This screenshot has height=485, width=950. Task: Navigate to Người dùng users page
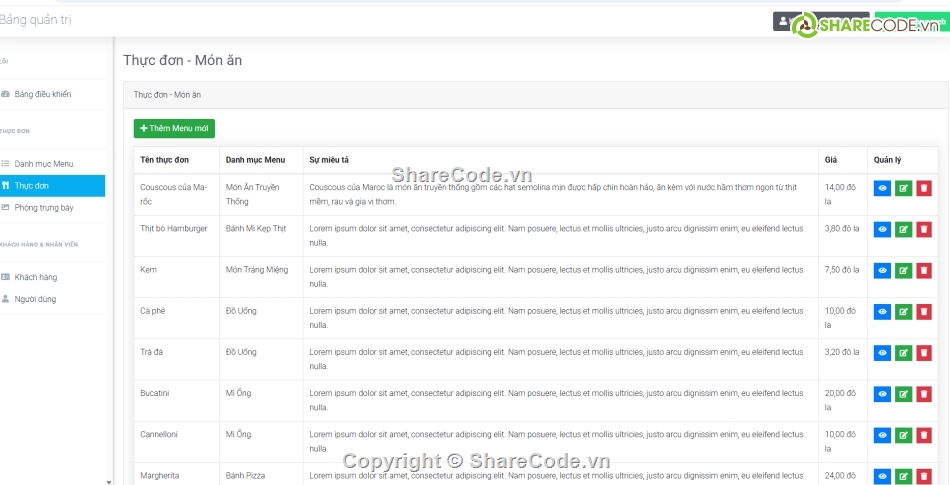click(x=35, y=299)
